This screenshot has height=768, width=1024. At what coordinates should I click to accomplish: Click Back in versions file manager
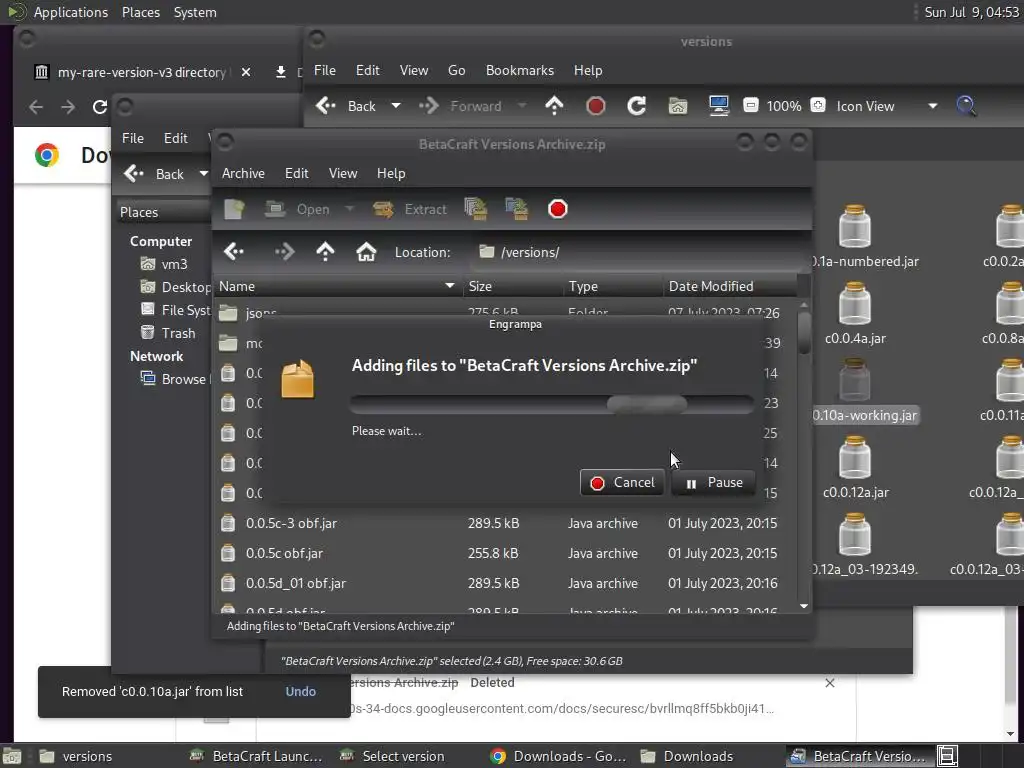(347, 106)
